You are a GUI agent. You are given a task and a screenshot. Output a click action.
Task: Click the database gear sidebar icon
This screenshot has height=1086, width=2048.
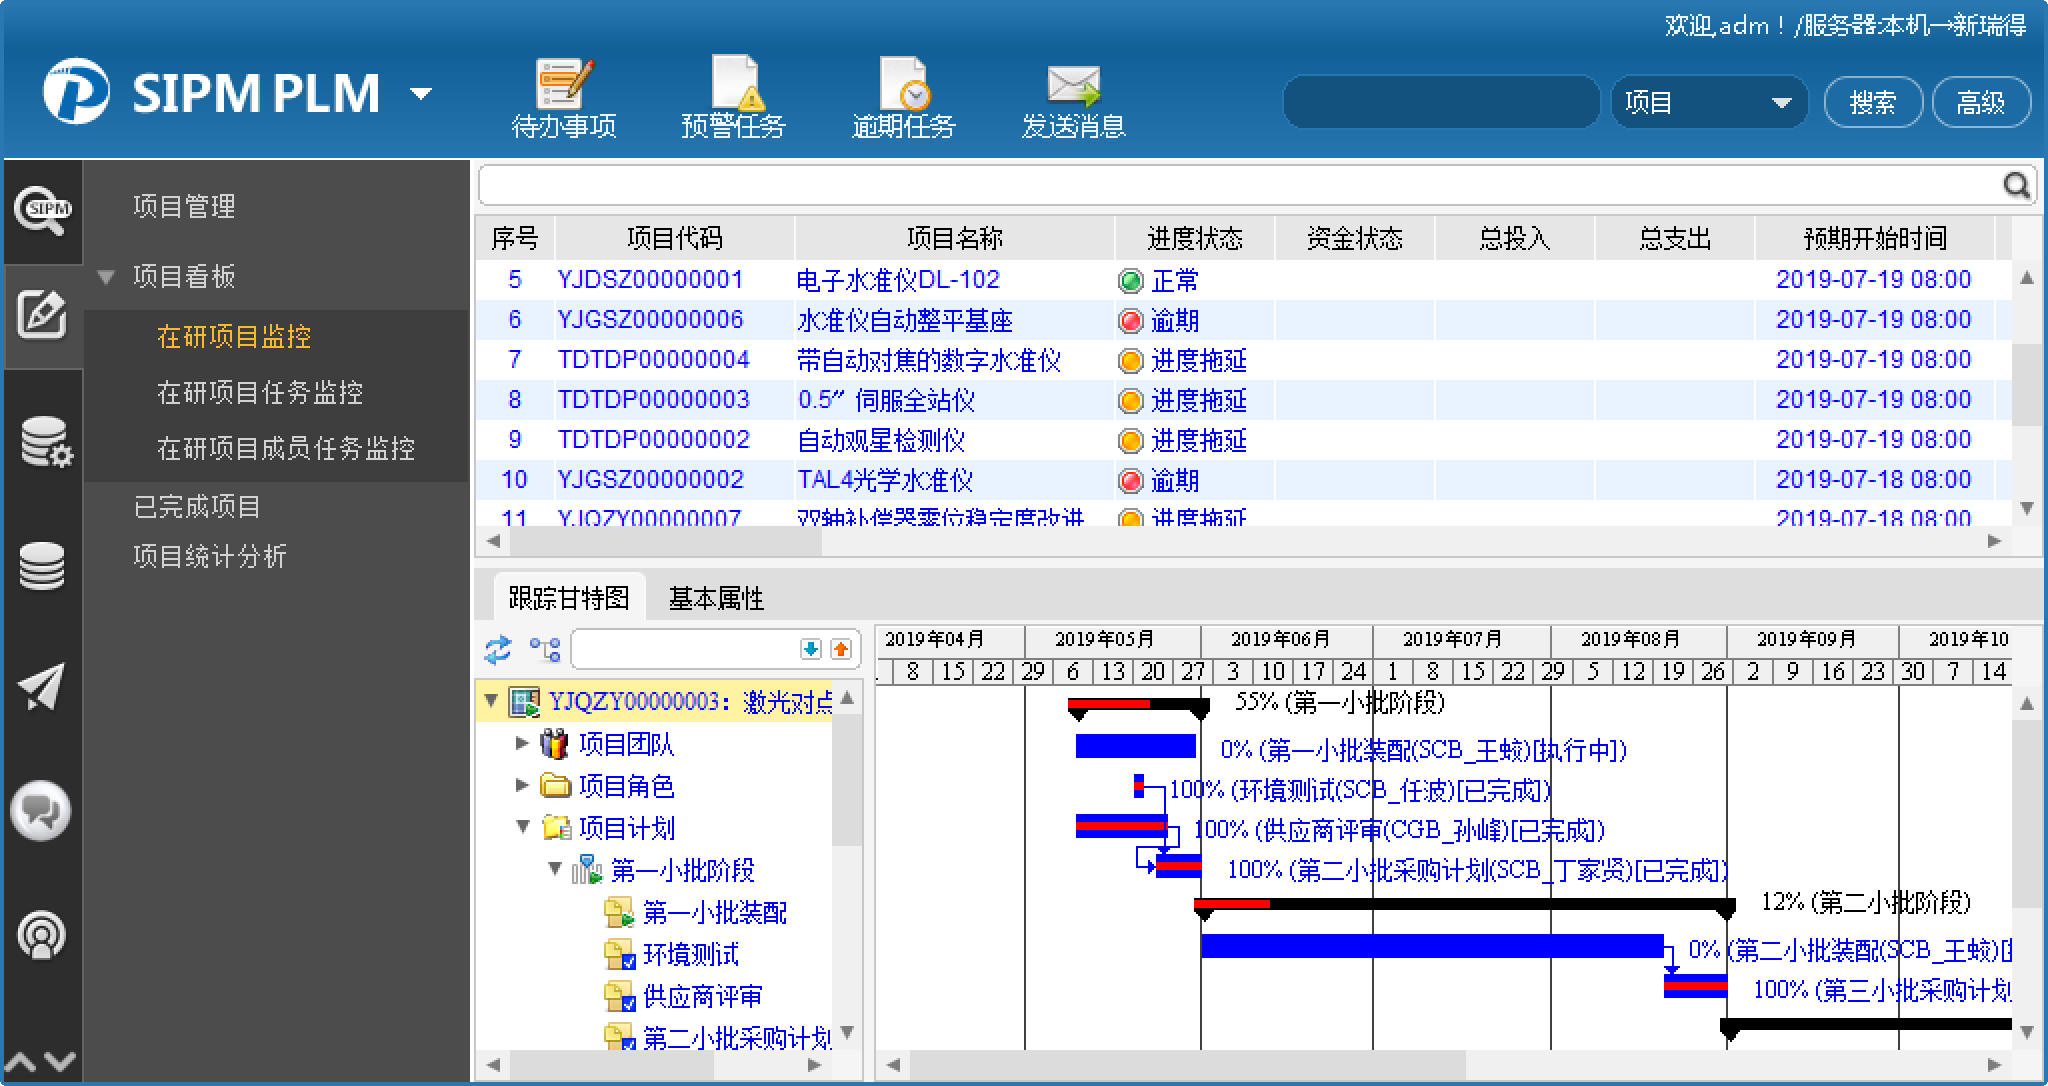[45, 442]
